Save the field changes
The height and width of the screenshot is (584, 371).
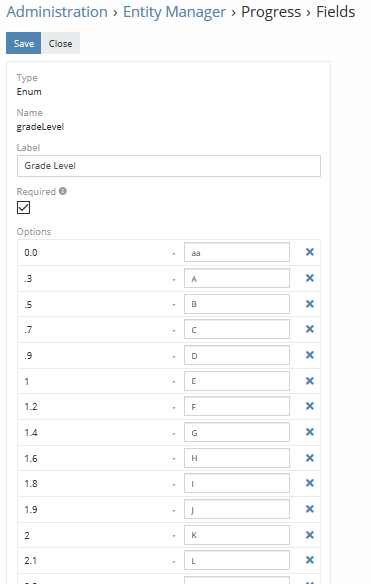tap(23, 43)
